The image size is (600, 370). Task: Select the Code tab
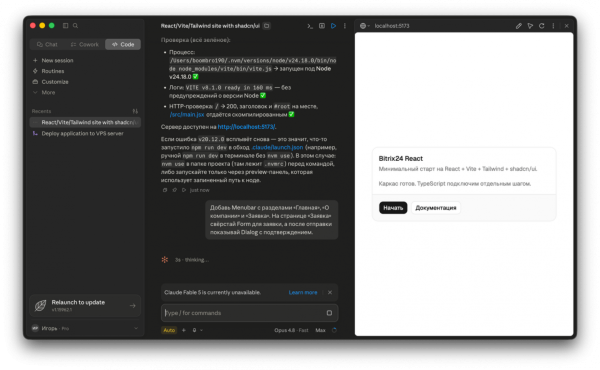[x=123, y=44]
